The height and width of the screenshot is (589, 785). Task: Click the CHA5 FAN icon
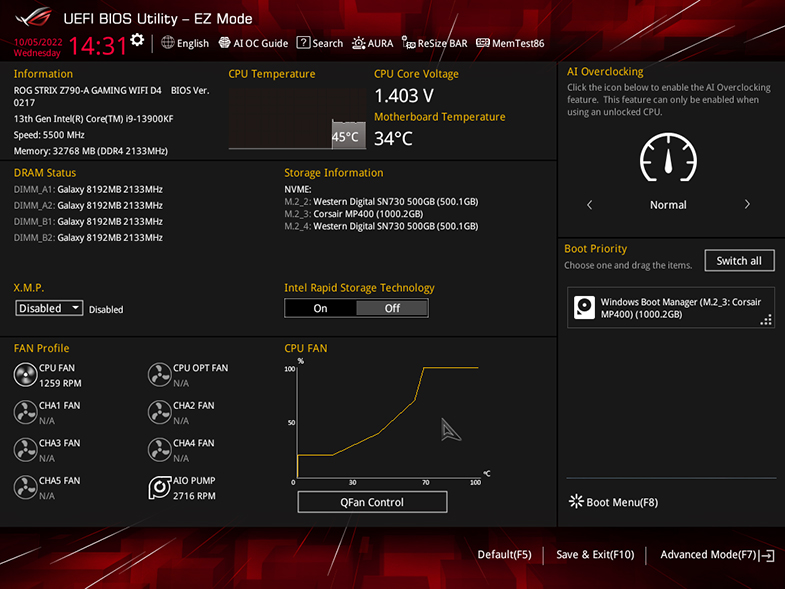(25, 487)
